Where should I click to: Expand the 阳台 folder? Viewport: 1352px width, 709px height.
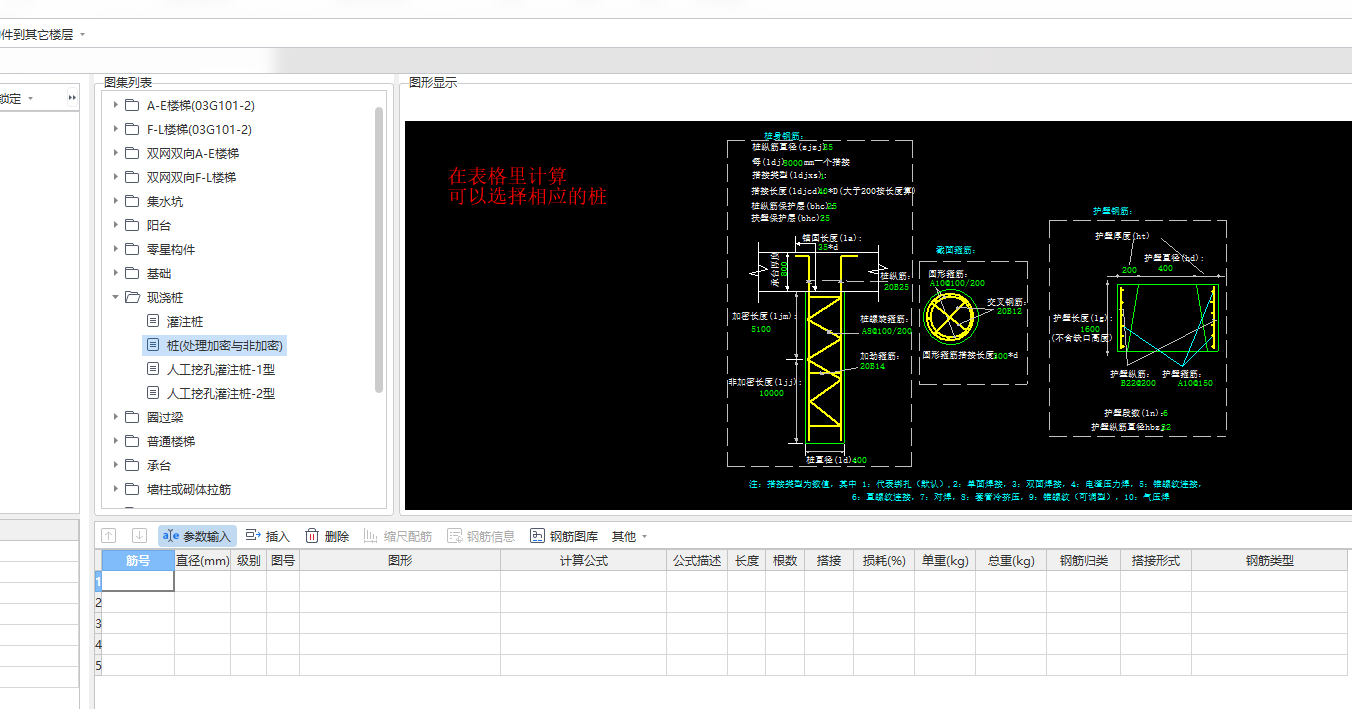116,225
